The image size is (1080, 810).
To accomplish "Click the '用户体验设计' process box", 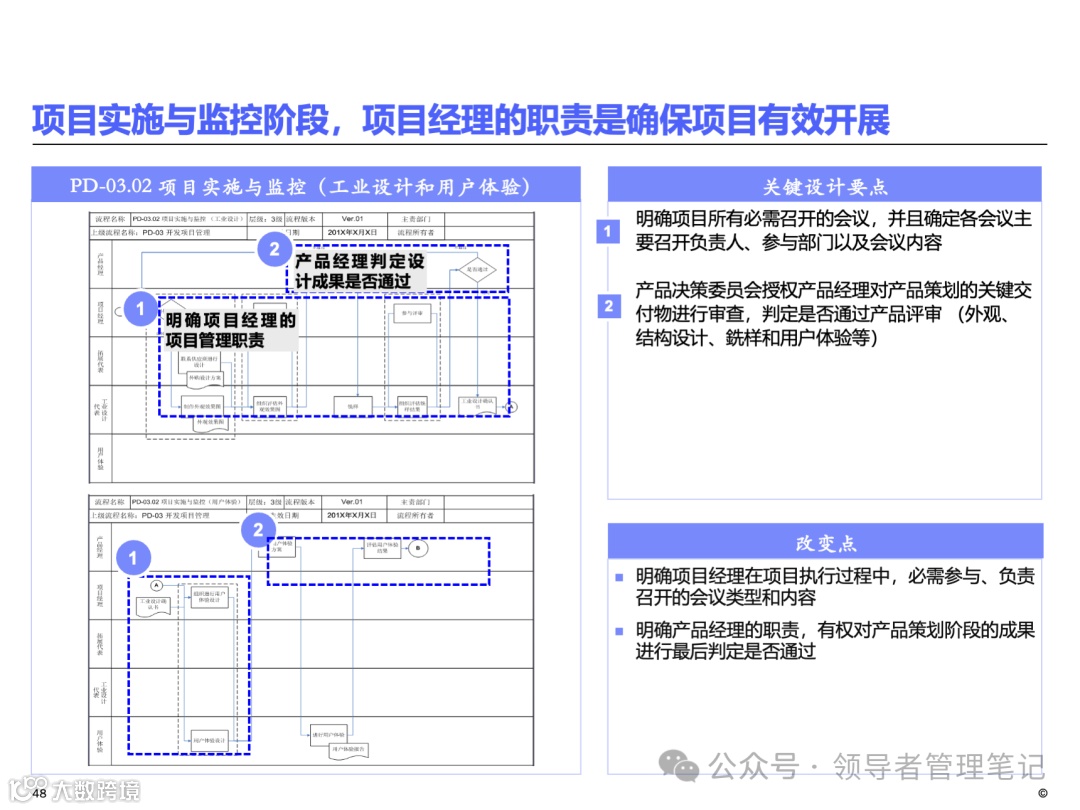I will click(209, 741).
